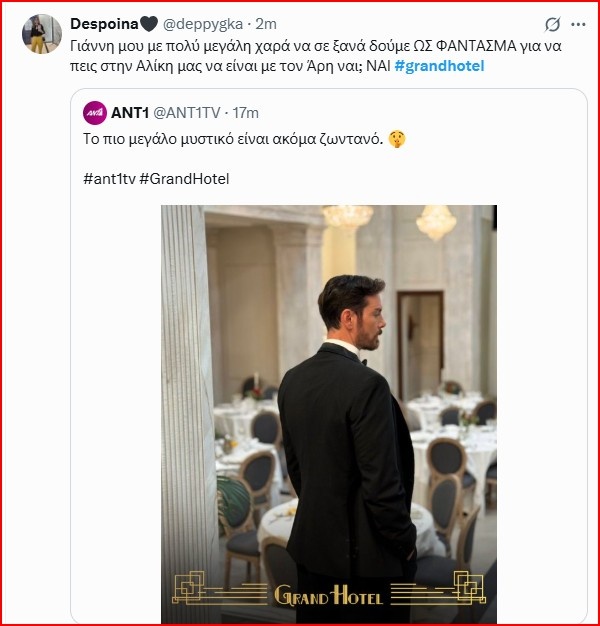Open Grok actions icon on tweet

coord(552,24)
